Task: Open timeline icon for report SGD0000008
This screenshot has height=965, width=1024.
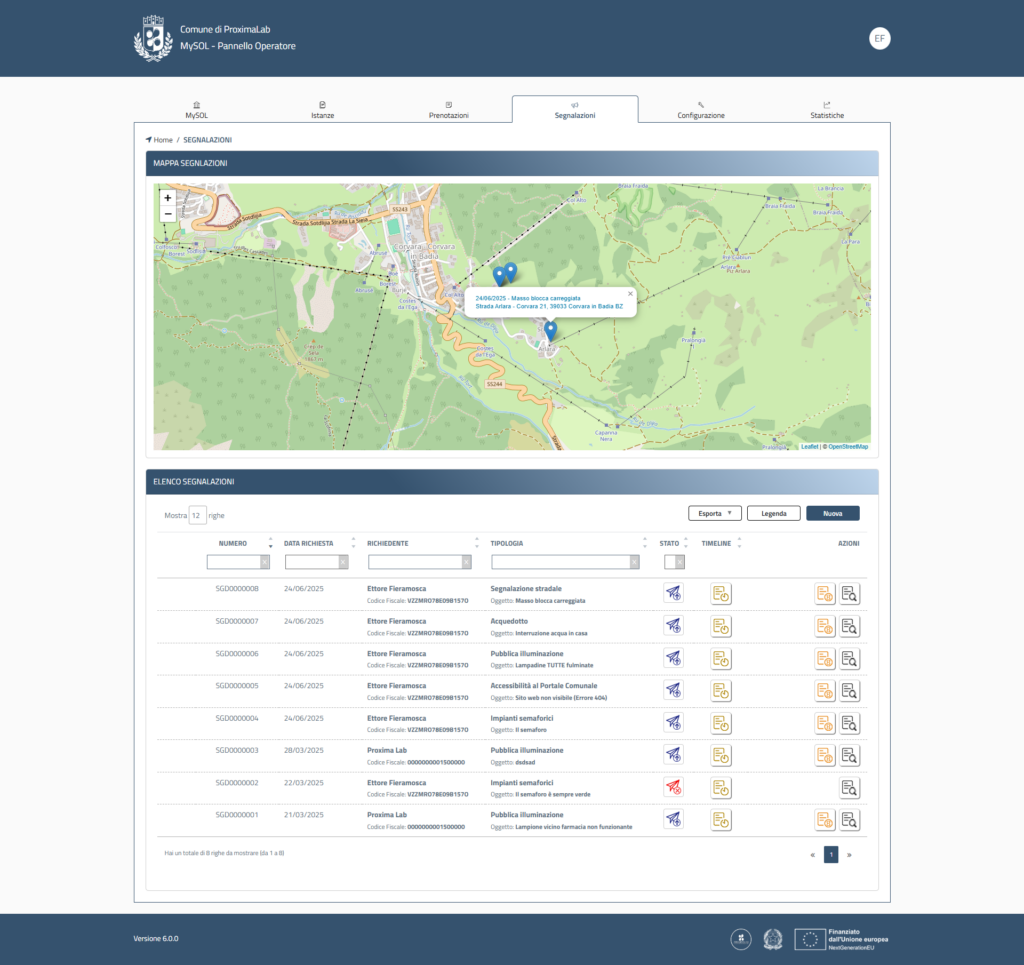Action: (721, 594)
